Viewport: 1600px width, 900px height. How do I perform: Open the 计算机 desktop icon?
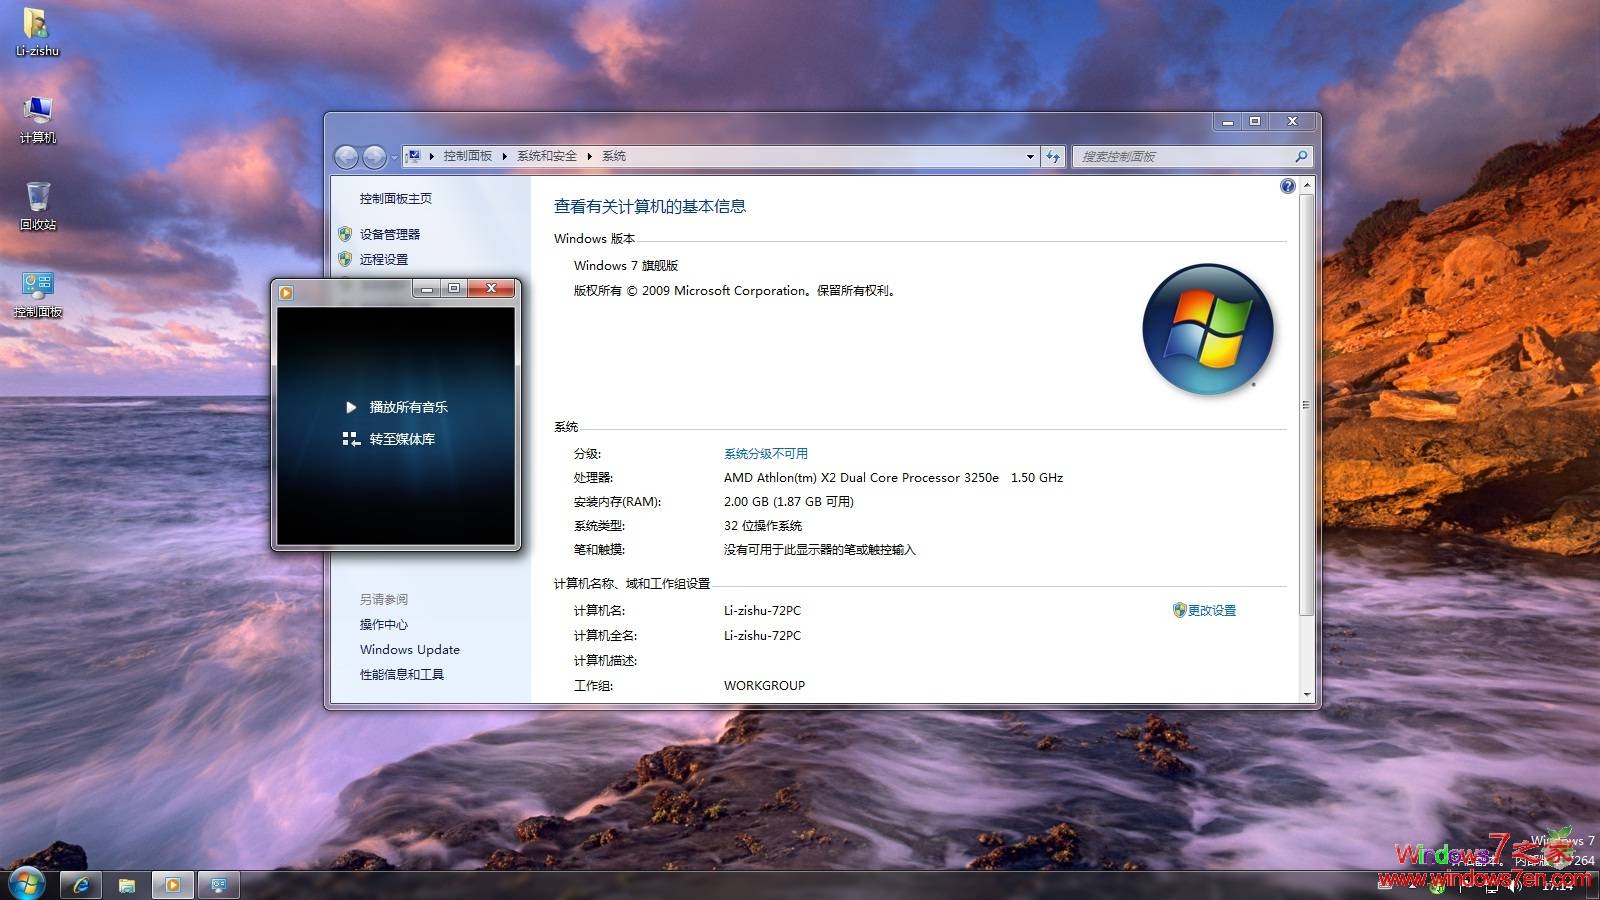[37, 112]
